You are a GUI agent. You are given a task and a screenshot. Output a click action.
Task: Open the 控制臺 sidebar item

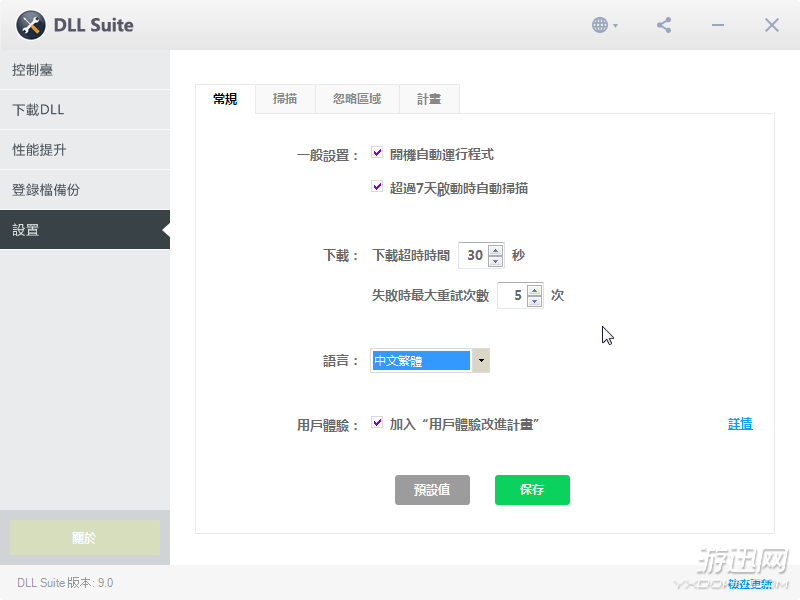[x=85, y=70]
